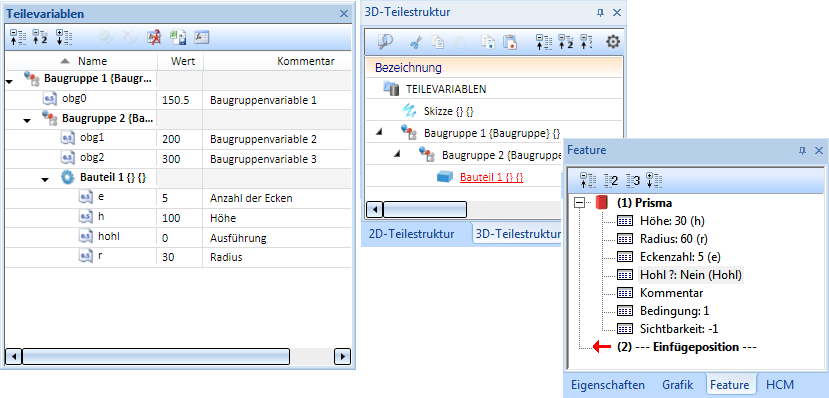
Task: Pin the 3D-Teilestruktur panel
Action: tap(600, 13)
